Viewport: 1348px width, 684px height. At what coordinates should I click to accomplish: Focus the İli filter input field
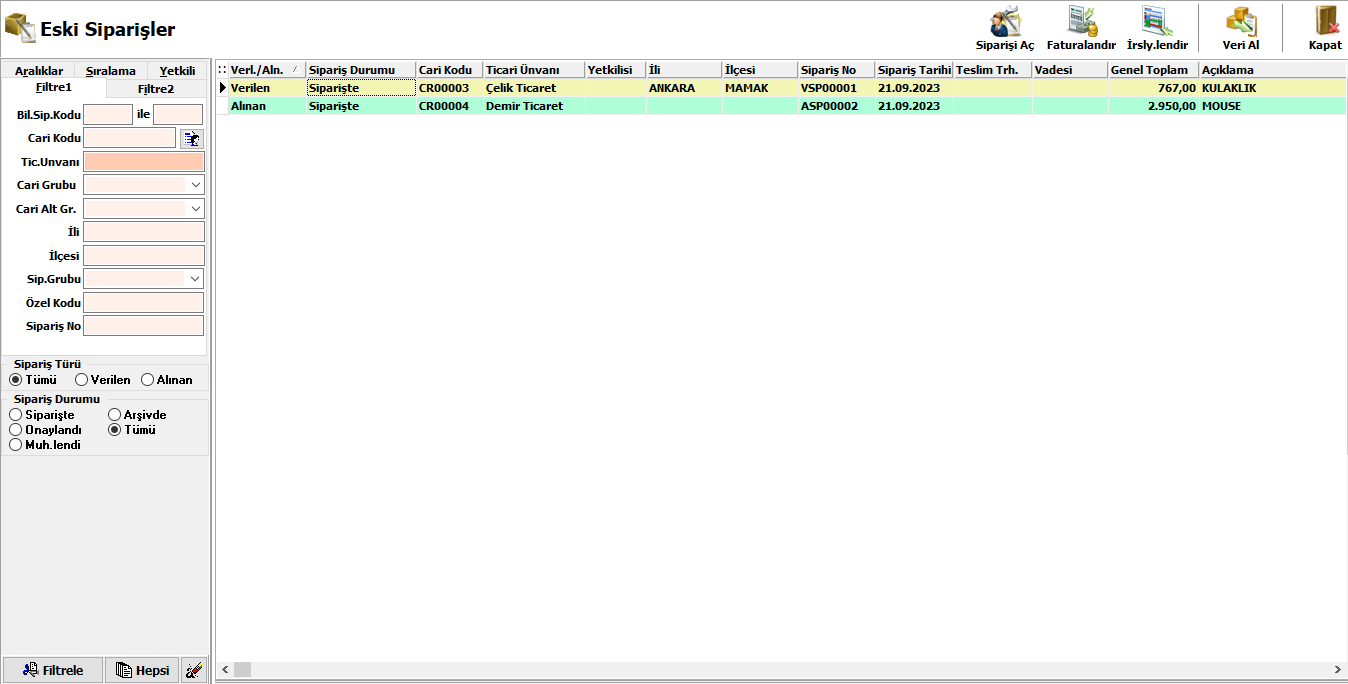144,232
